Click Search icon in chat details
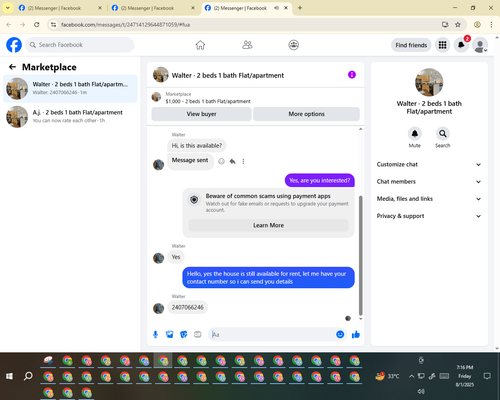The image size is (500, 400). [x=443, y=134]
